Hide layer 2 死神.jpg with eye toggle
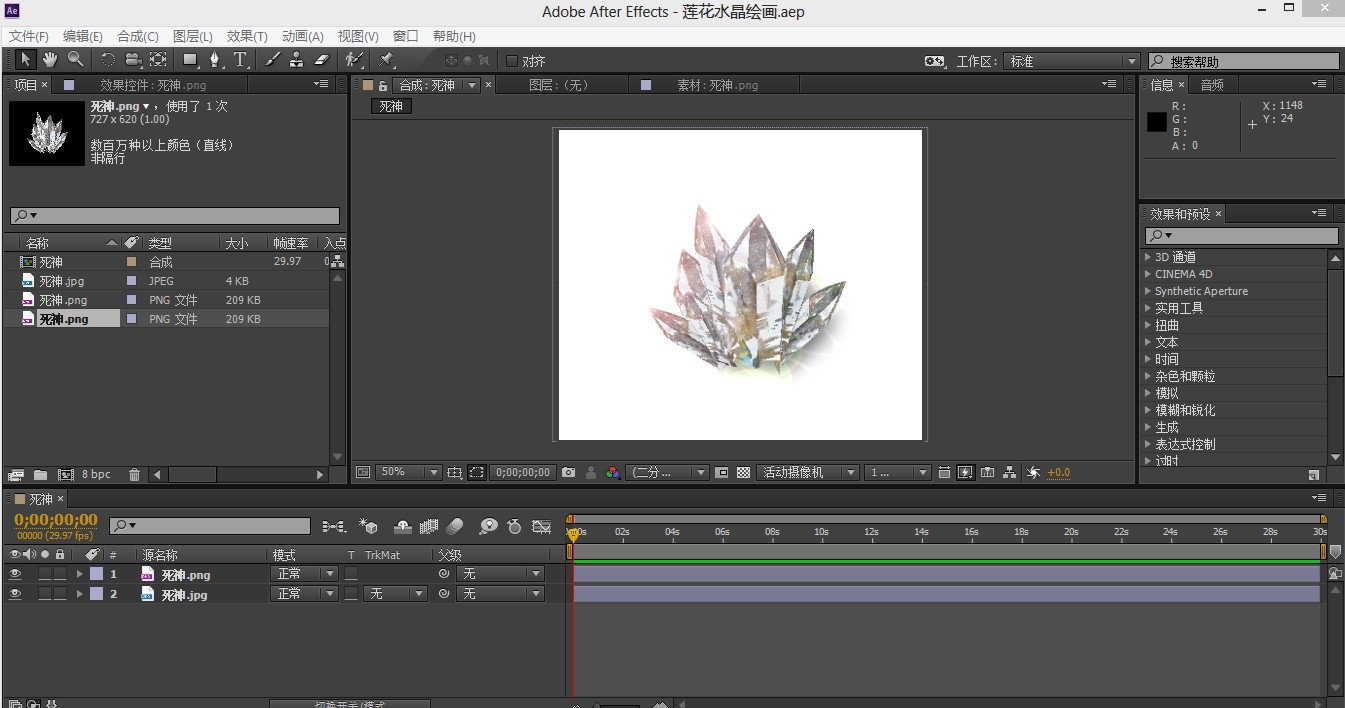Screen dimensions: 1345x708 click(x=15, y=594)
